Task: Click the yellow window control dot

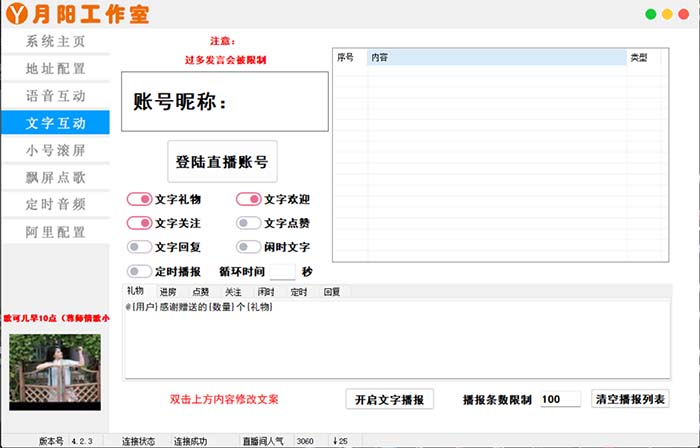Action: tap(666, 15)
